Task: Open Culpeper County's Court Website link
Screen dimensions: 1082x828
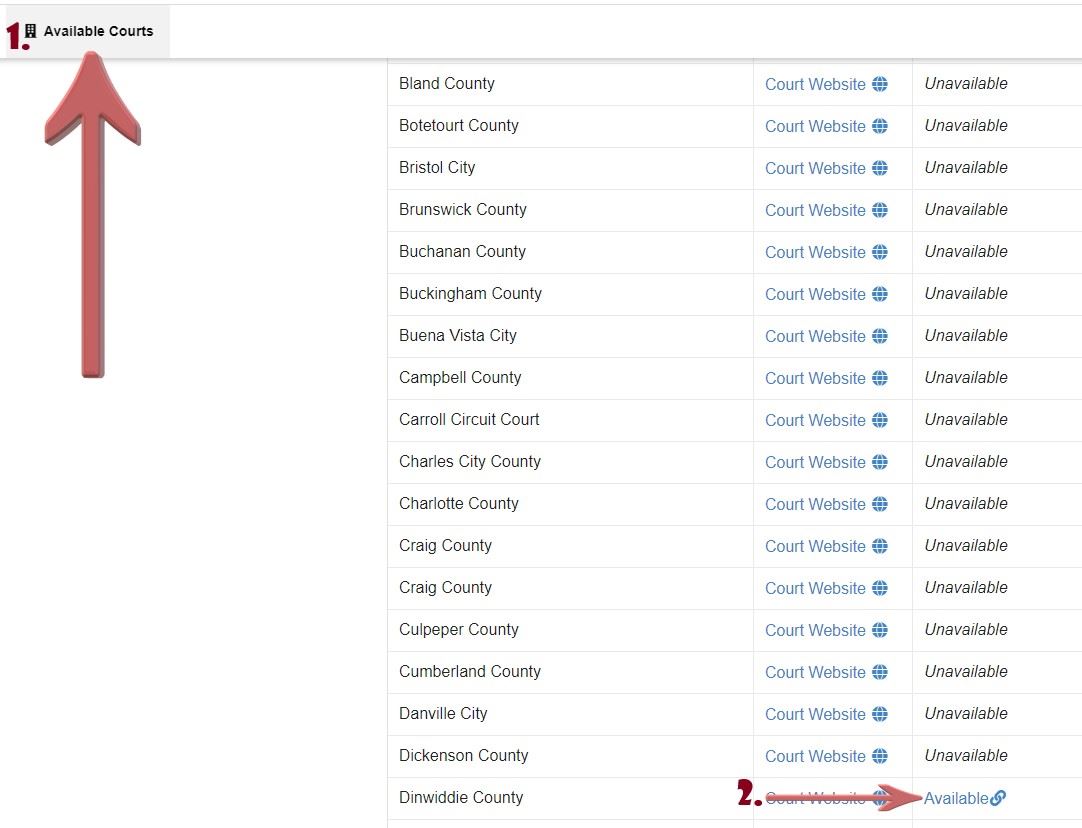Action: pos(815,630)
